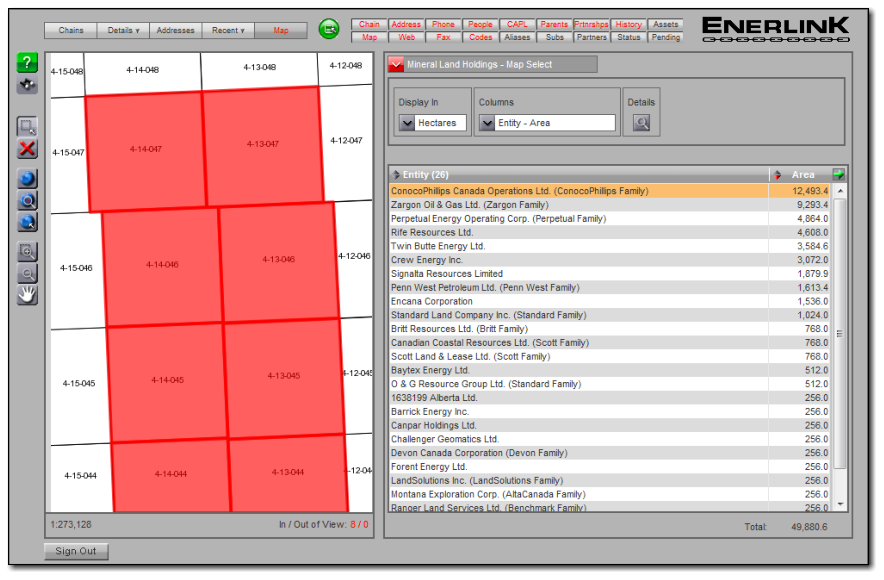Viewport: 884px width, 580px height.
Task: Switch to the History tab
Action: (629, 24)
